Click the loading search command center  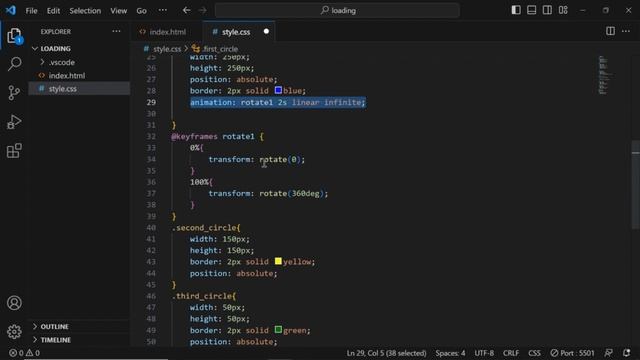(338, 10)
